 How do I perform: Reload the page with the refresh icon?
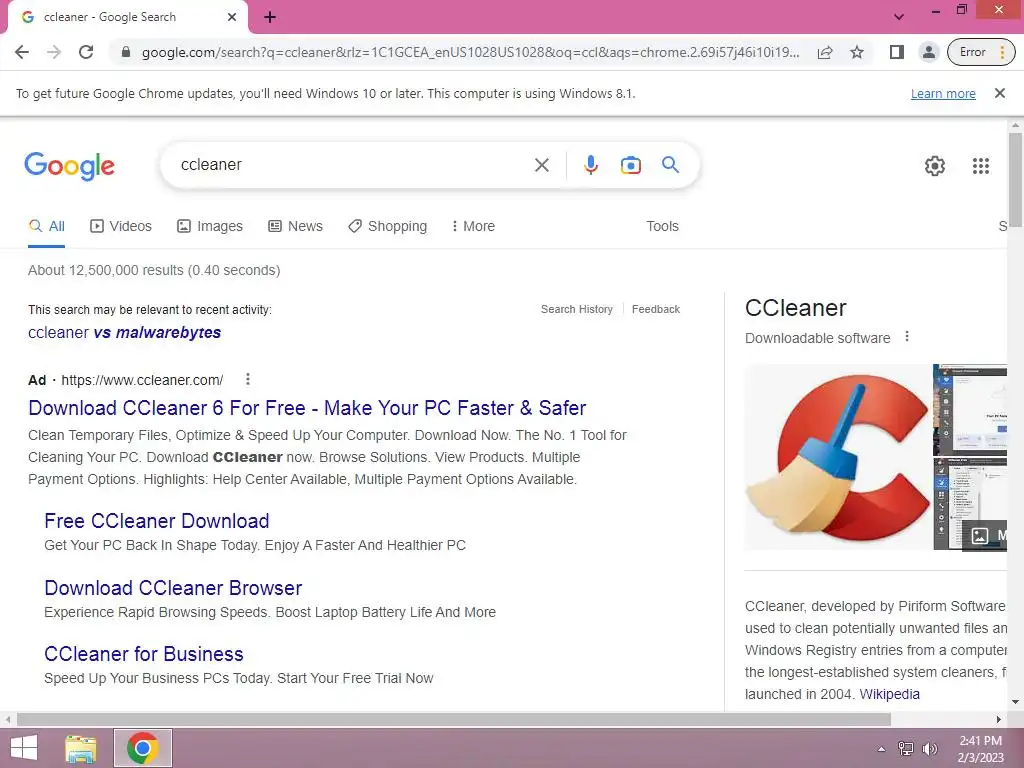point(86,52)
